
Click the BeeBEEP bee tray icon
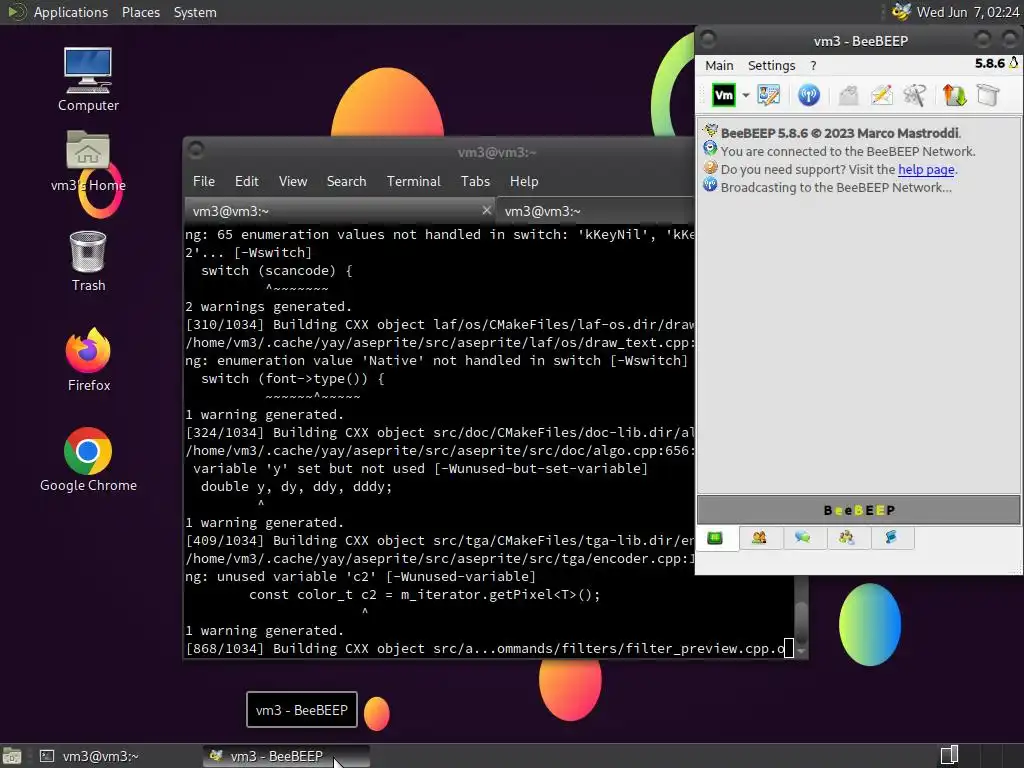[902, 11]
